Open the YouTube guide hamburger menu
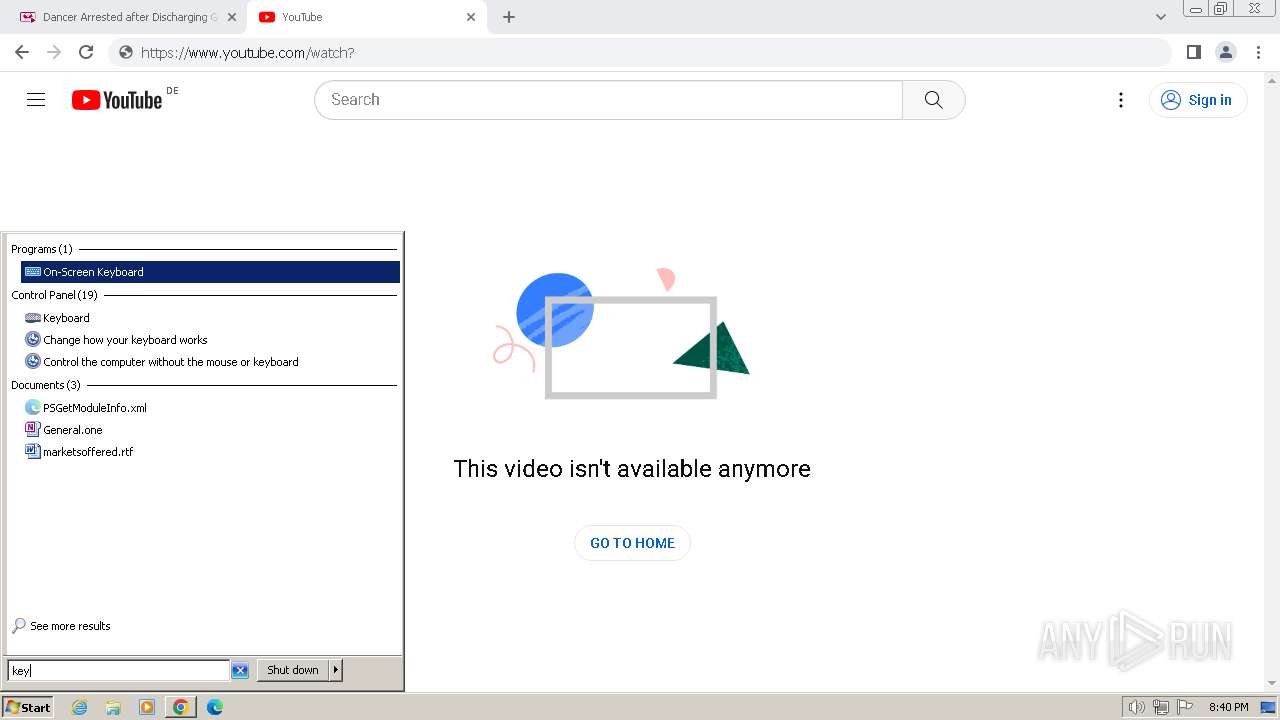 pos(36,100)
